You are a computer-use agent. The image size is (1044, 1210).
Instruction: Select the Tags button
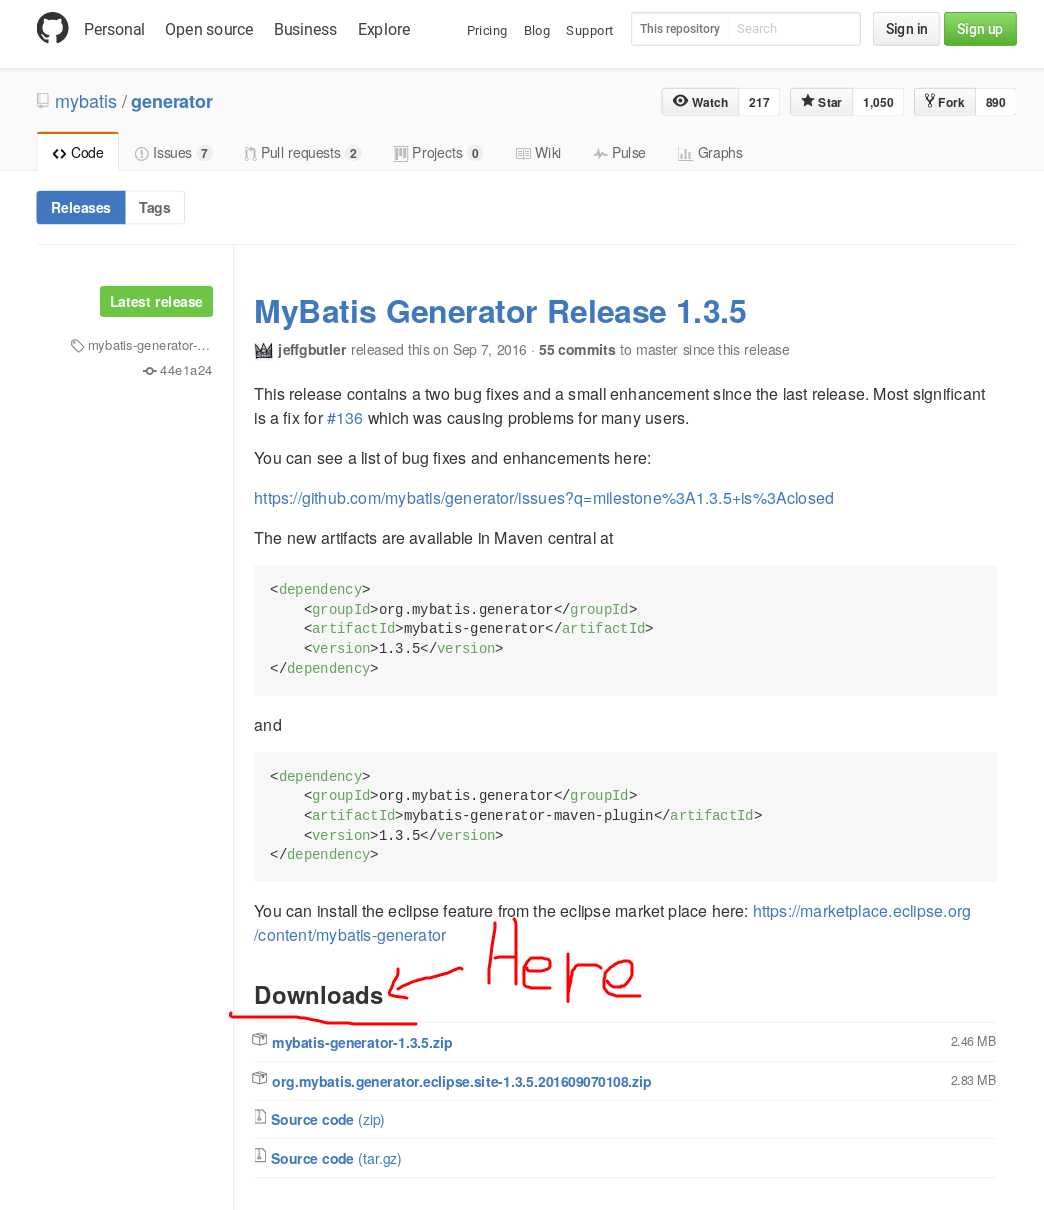(155, 208)
